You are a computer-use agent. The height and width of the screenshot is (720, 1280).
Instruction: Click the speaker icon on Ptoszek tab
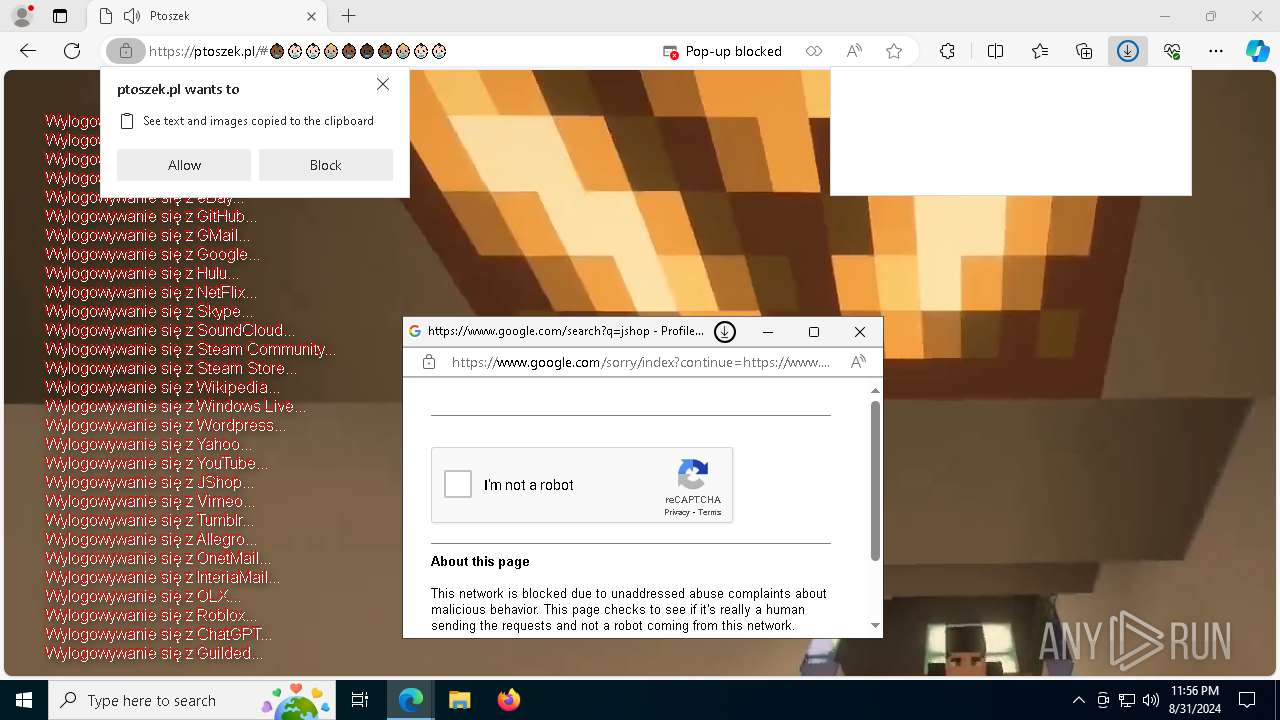[132, 16]
